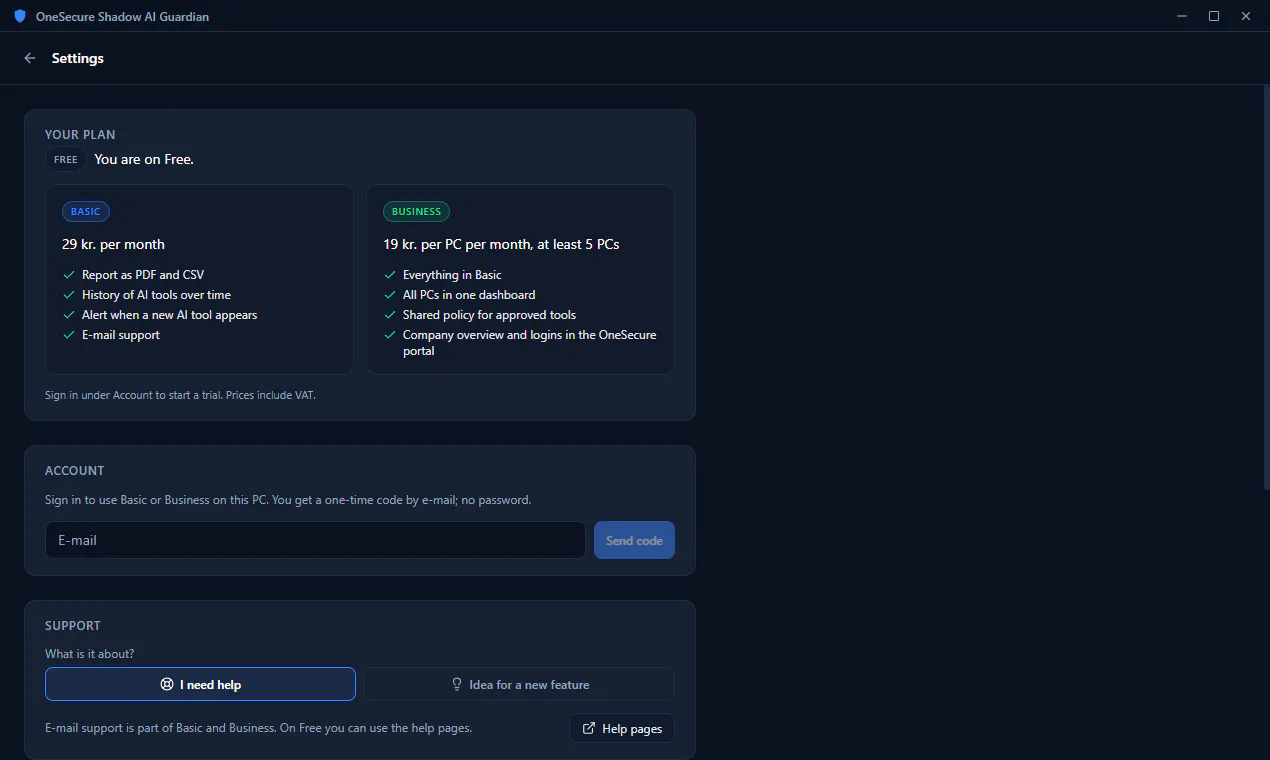Click the BUSINESS plan badge

pos(416,212)
